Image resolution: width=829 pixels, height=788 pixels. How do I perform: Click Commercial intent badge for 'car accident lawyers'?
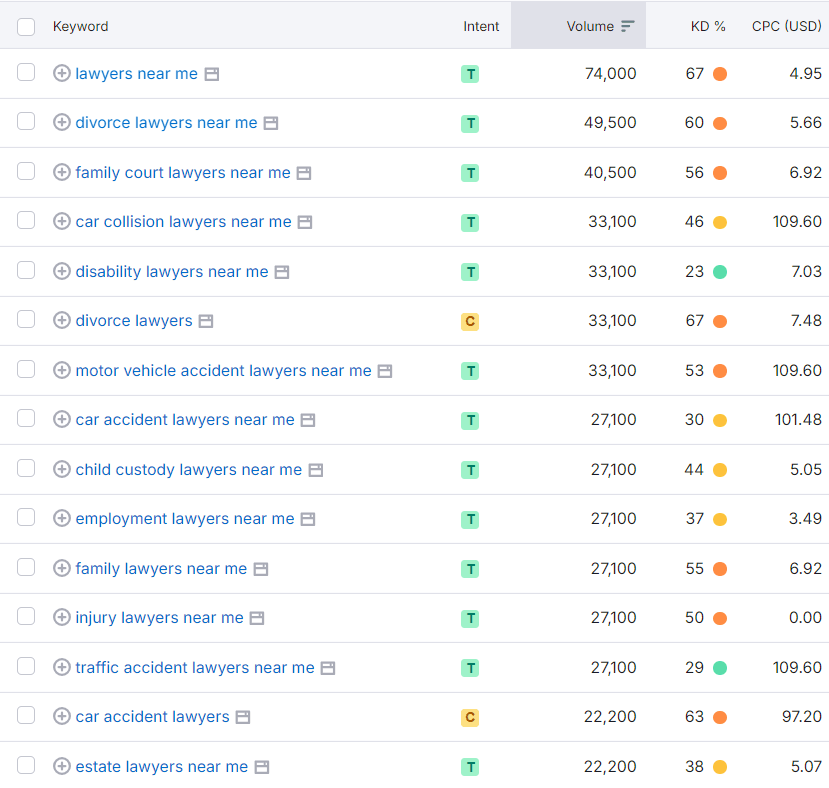click(x=470, y=717)
